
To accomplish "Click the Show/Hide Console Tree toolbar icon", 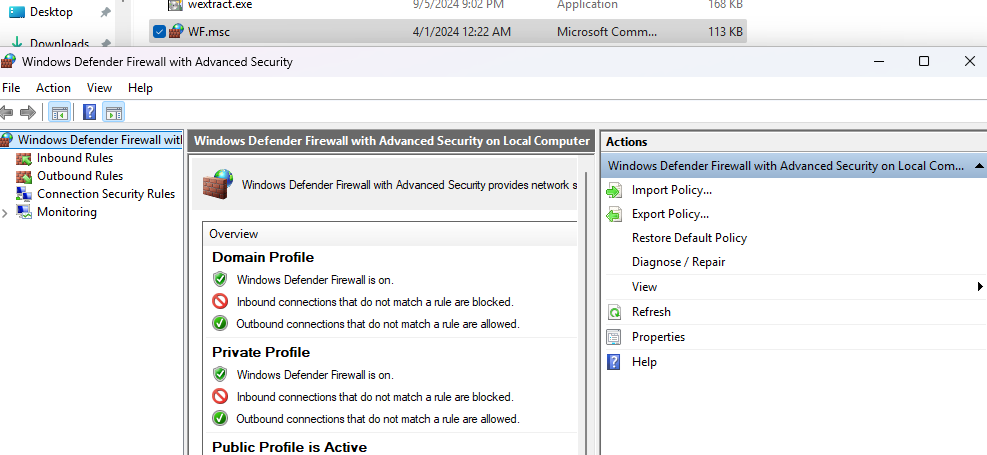I will 60,113.
